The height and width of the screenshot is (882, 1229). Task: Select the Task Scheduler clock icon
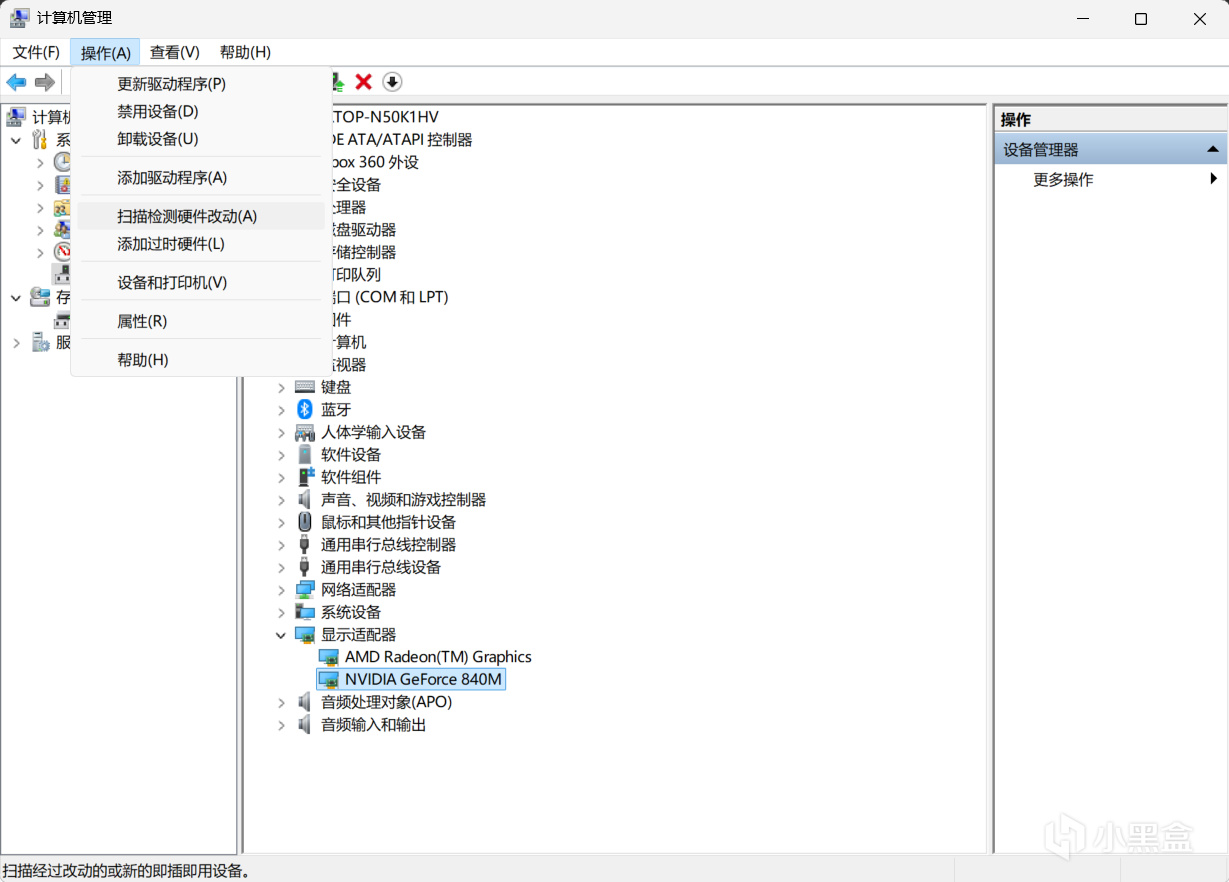[62, 162]
